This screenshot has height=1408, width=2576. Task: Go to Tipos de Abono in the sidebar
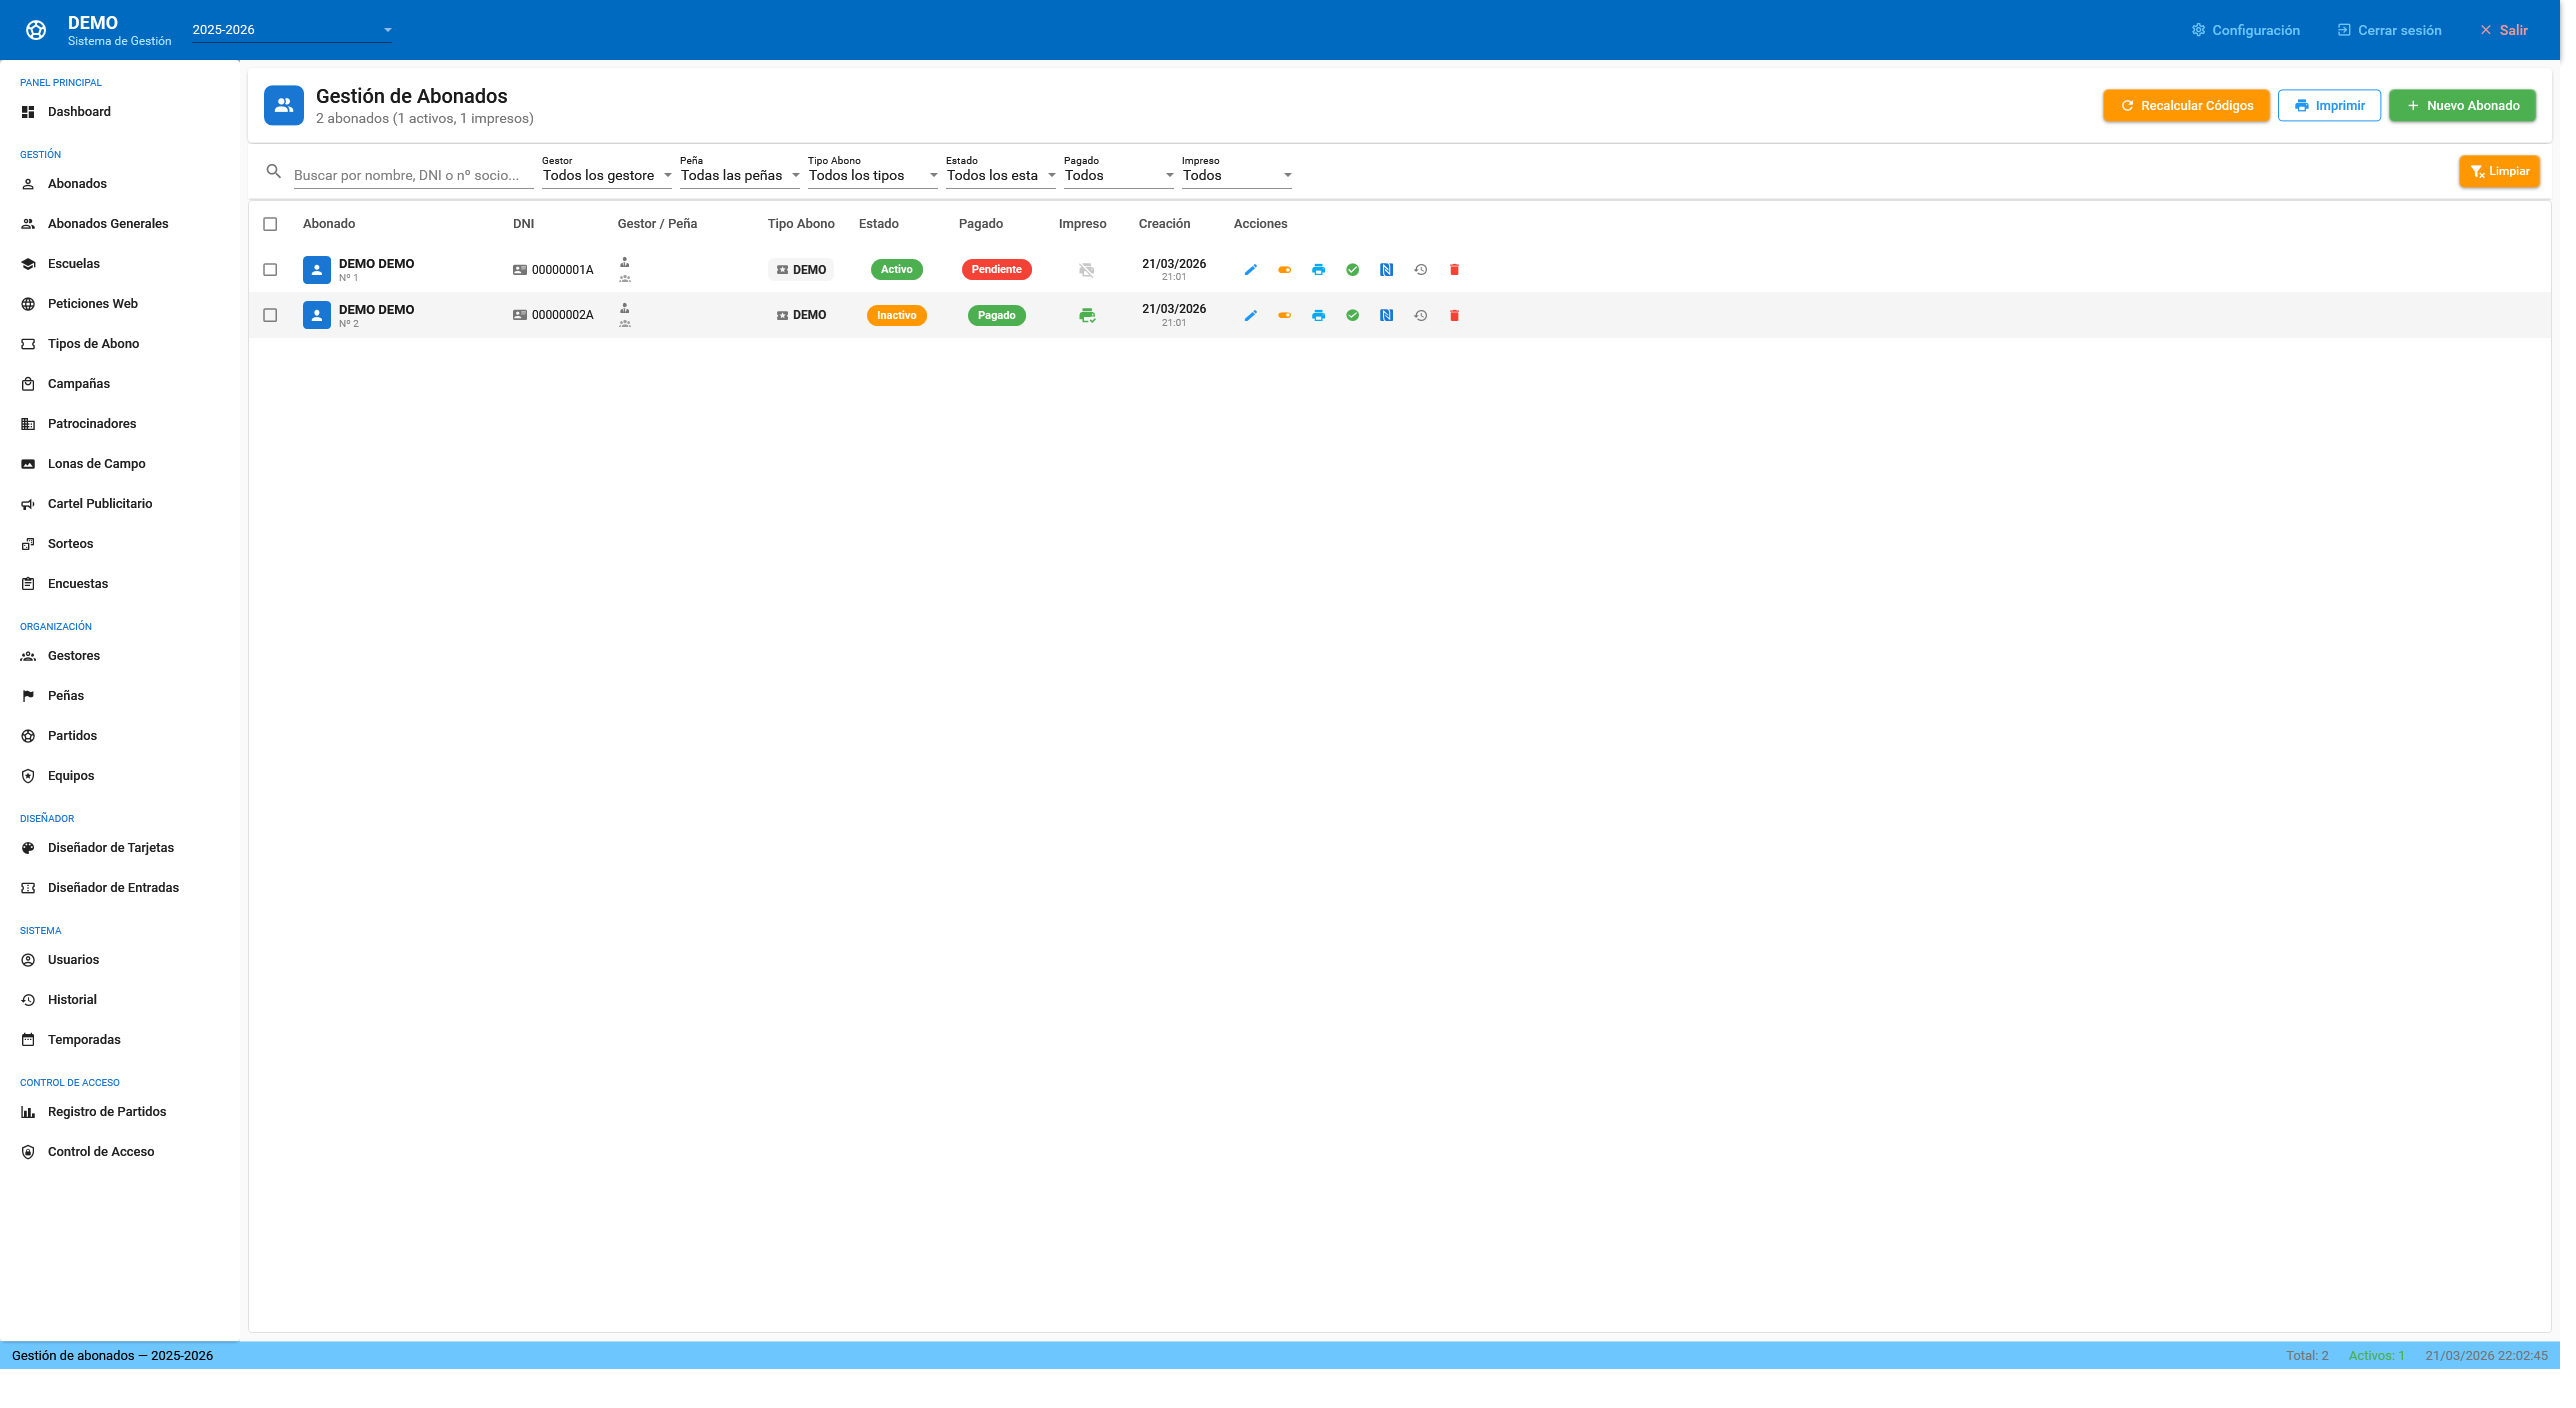(x=93, y=344)
